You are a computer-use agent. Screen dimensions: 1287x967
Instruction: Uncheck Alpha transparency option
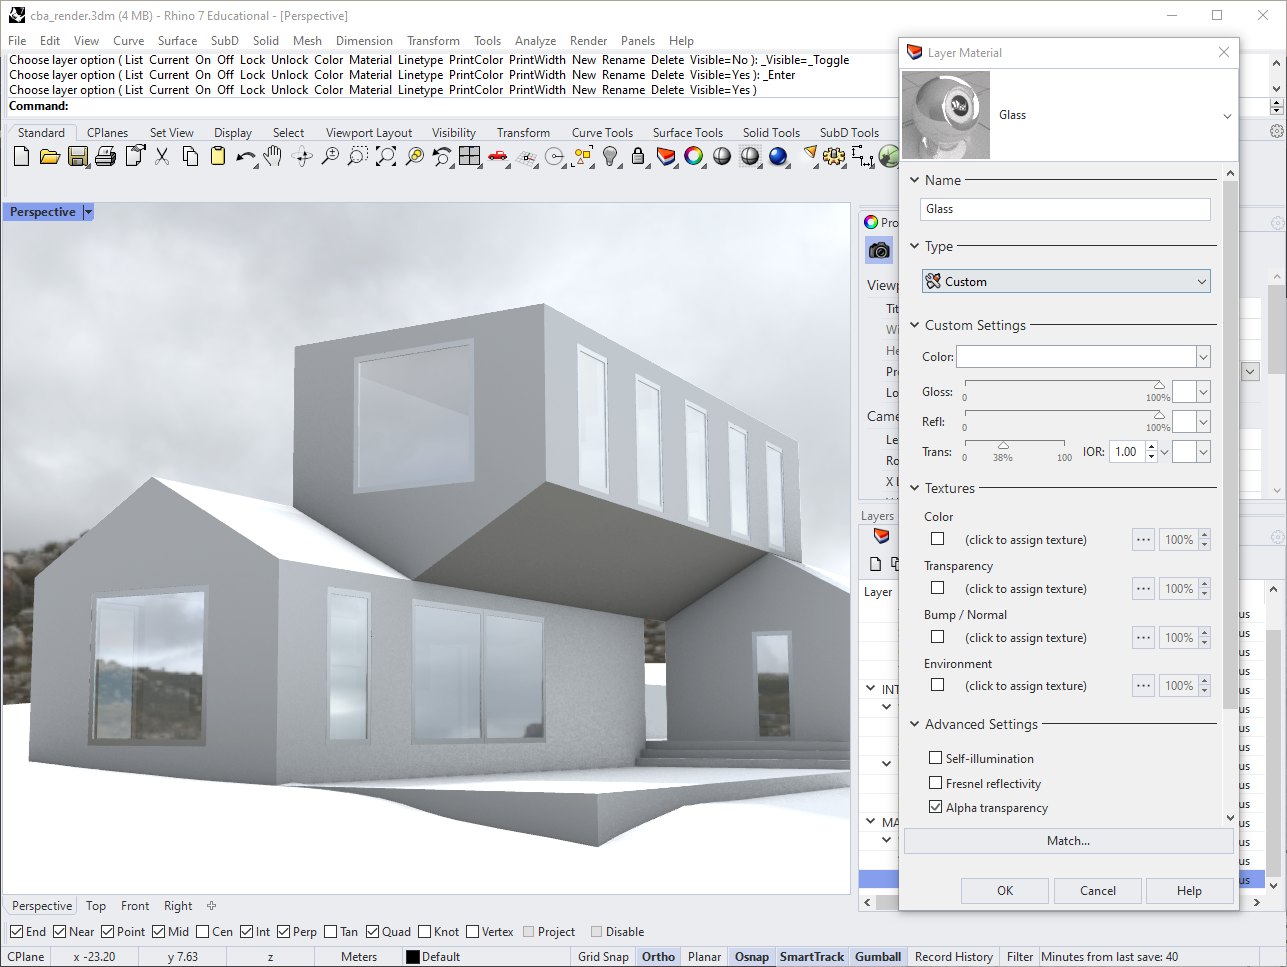point(936,808)
